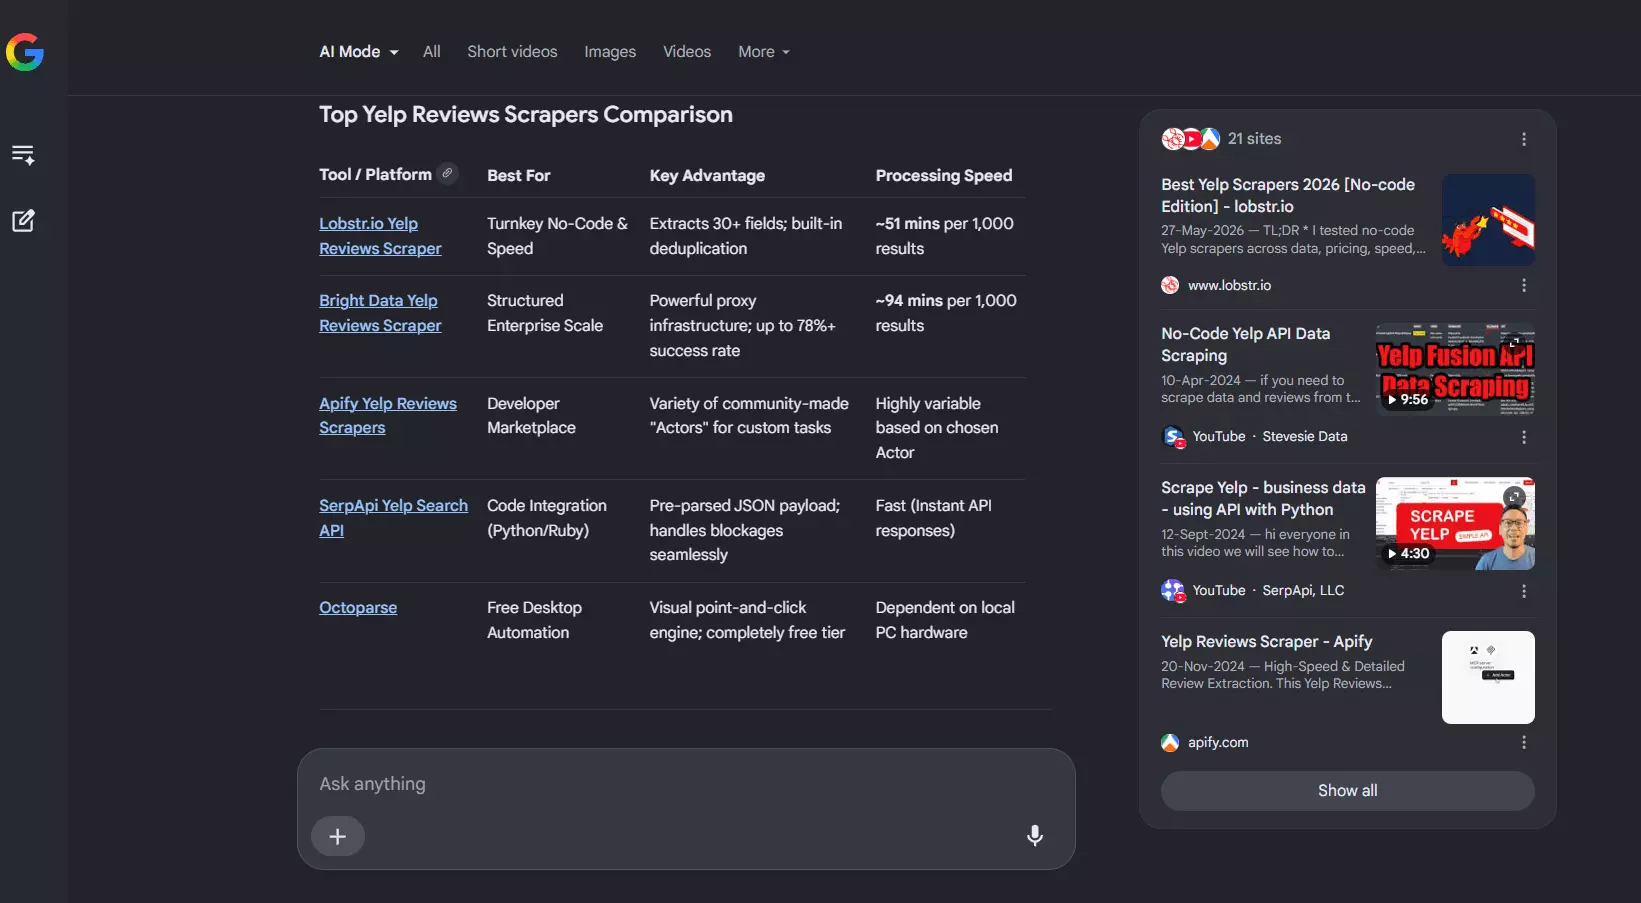The width and height of the screenshot is (1641, 903).
Task: Play the SCRAPE YELP video thumbnail
Action: 1455,523
